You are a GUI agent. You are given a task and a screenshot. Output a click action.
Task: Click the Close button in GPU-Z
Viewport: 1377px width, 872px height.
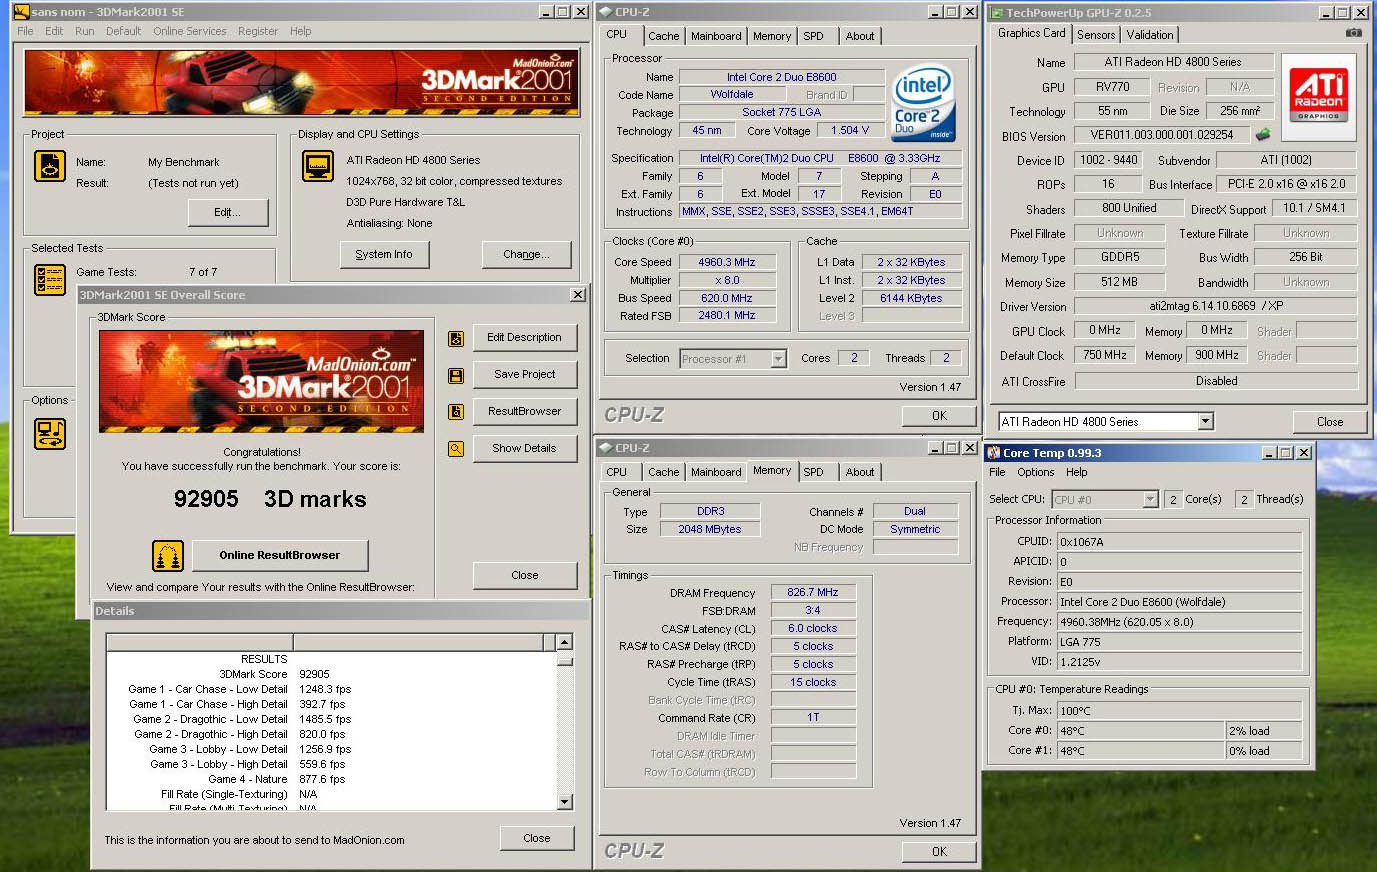click(x=1330, y=422)
